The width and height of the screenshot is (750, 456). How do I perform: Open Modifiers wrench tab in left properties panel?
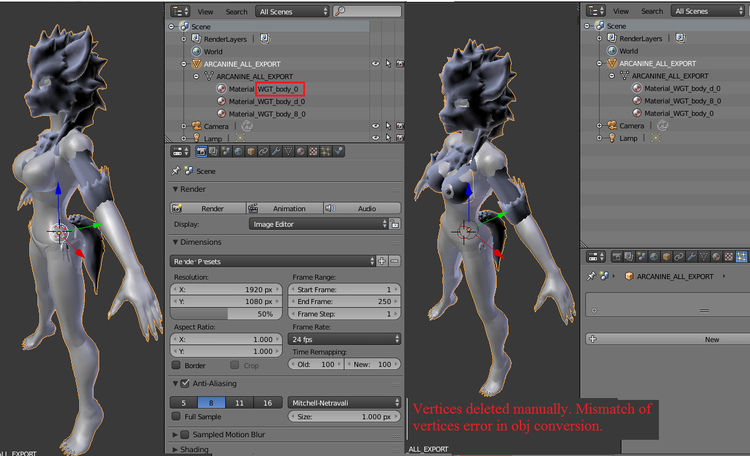click(x=276, y=151)
